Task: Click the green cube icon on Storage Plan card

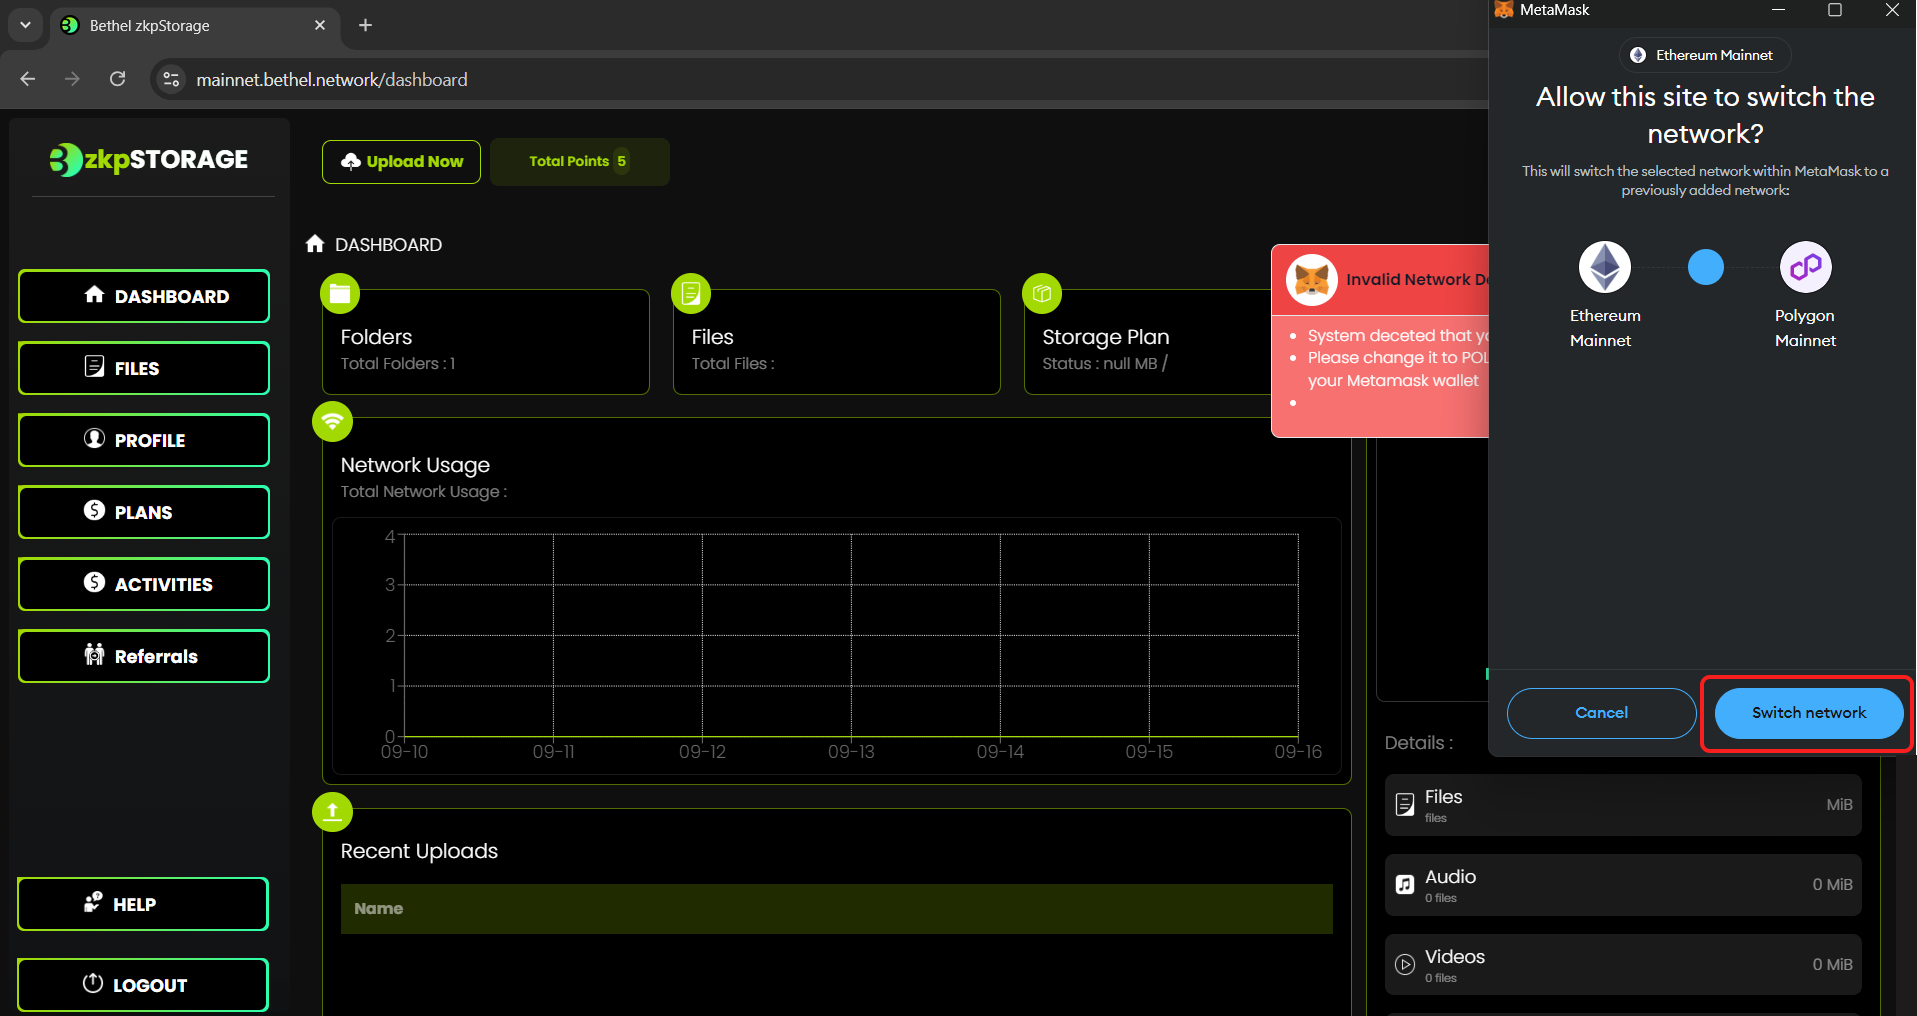Action: (1042, 294)
